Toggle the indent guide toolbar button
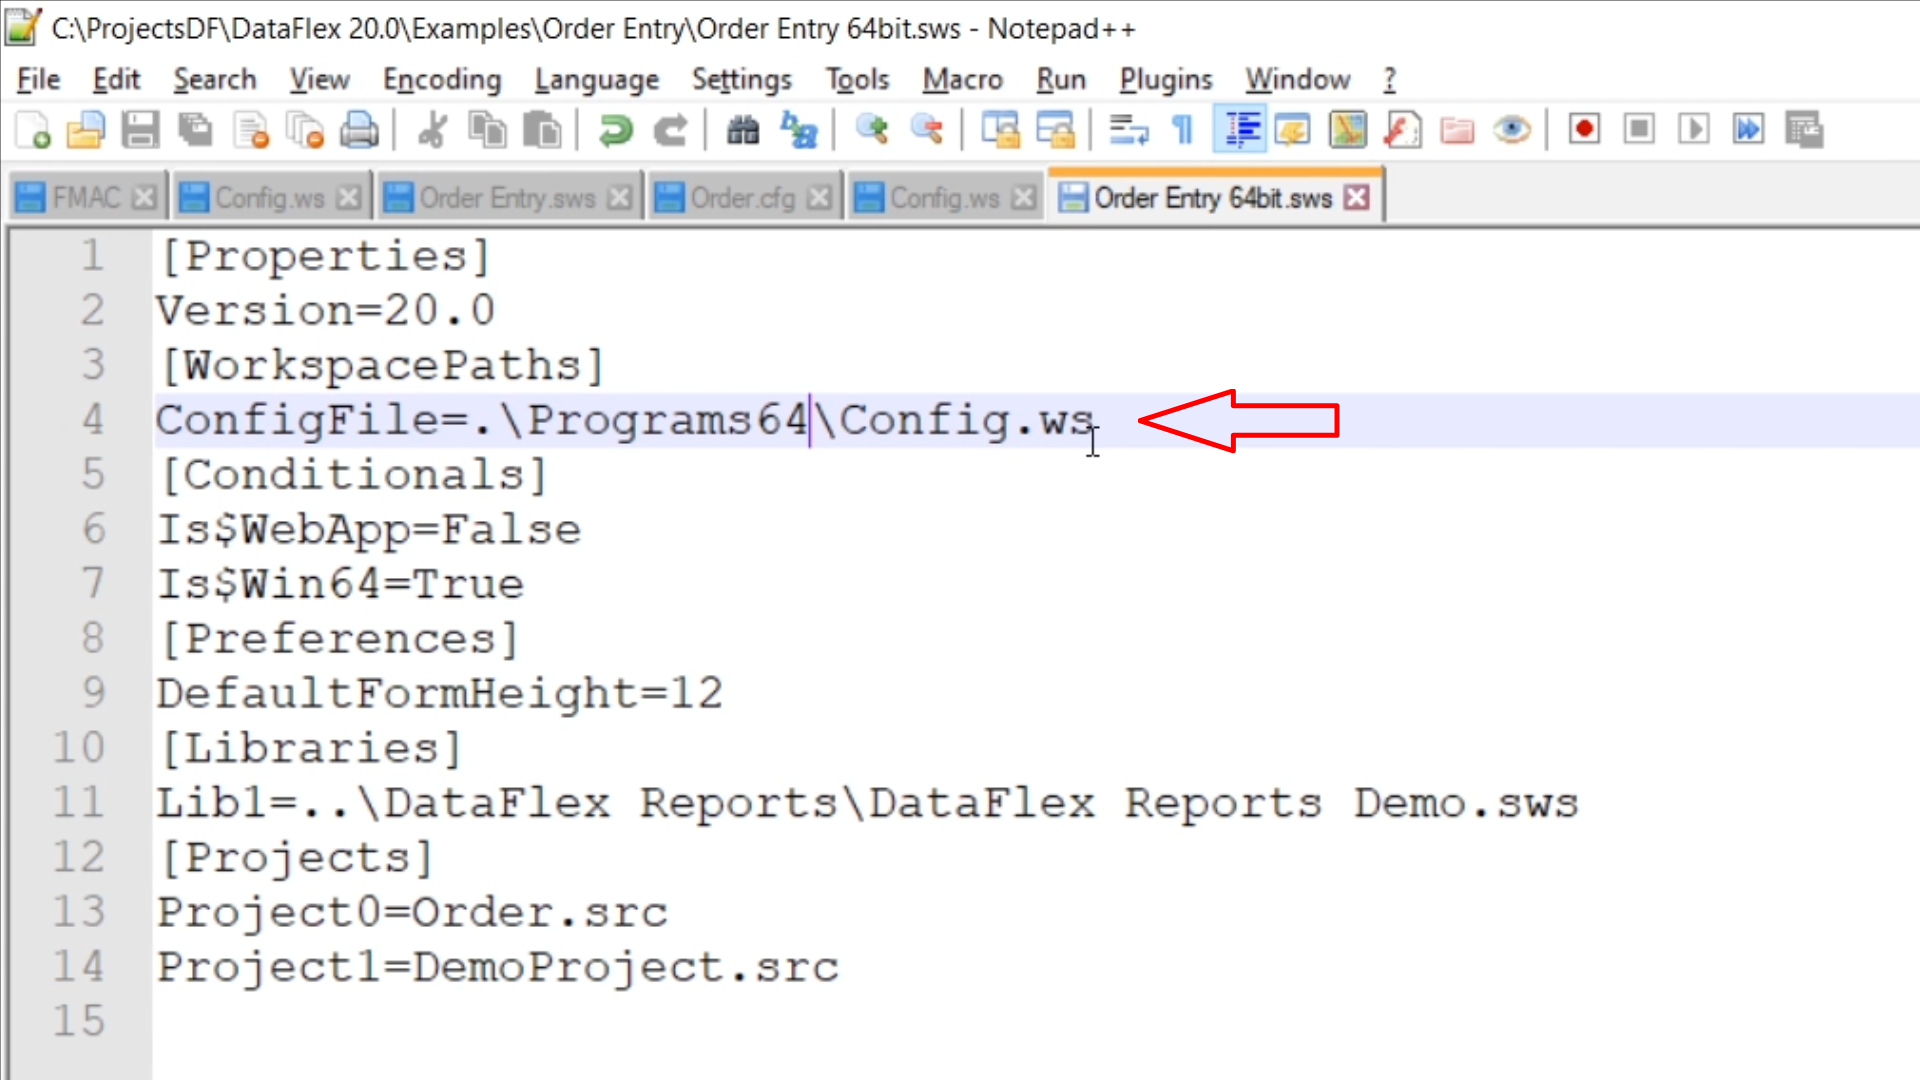Viewport: 1920px width, 1080px height. point(1240,130)
